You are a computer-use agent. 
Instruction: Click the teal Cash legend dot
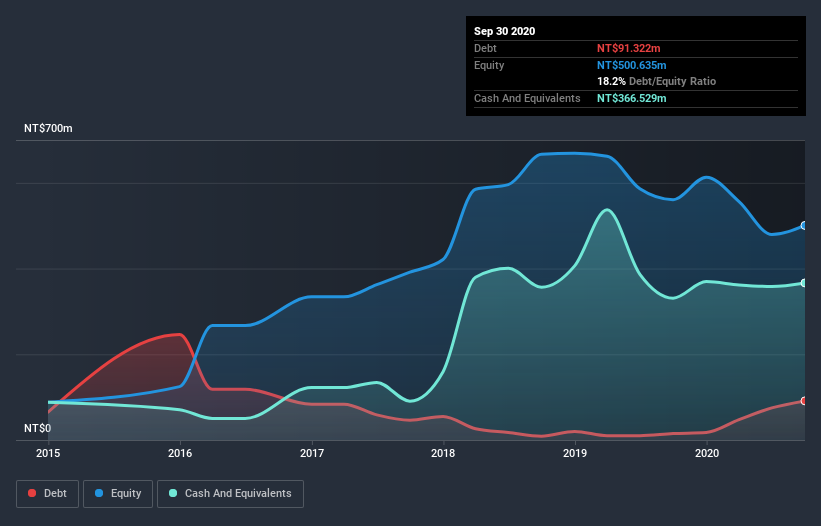pyautogui.click(x=173, y=493)
